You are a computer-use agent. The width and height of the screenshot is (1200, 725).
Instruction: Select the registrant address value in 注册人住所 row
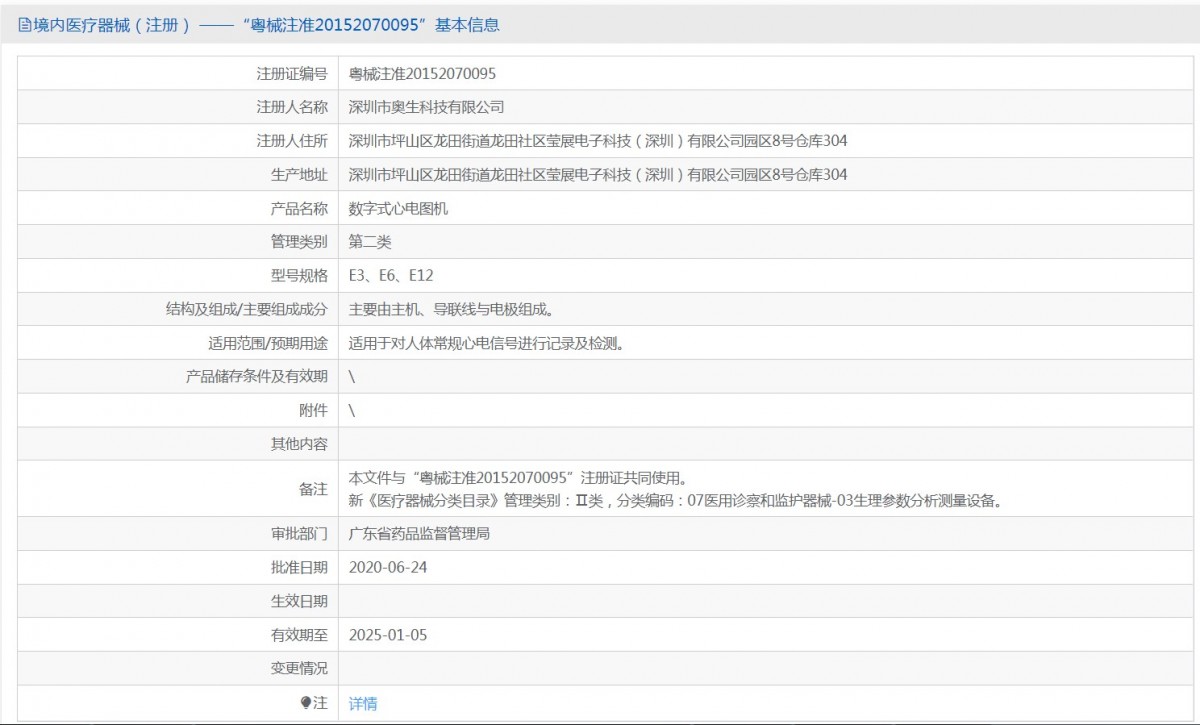tap(598, 141)
